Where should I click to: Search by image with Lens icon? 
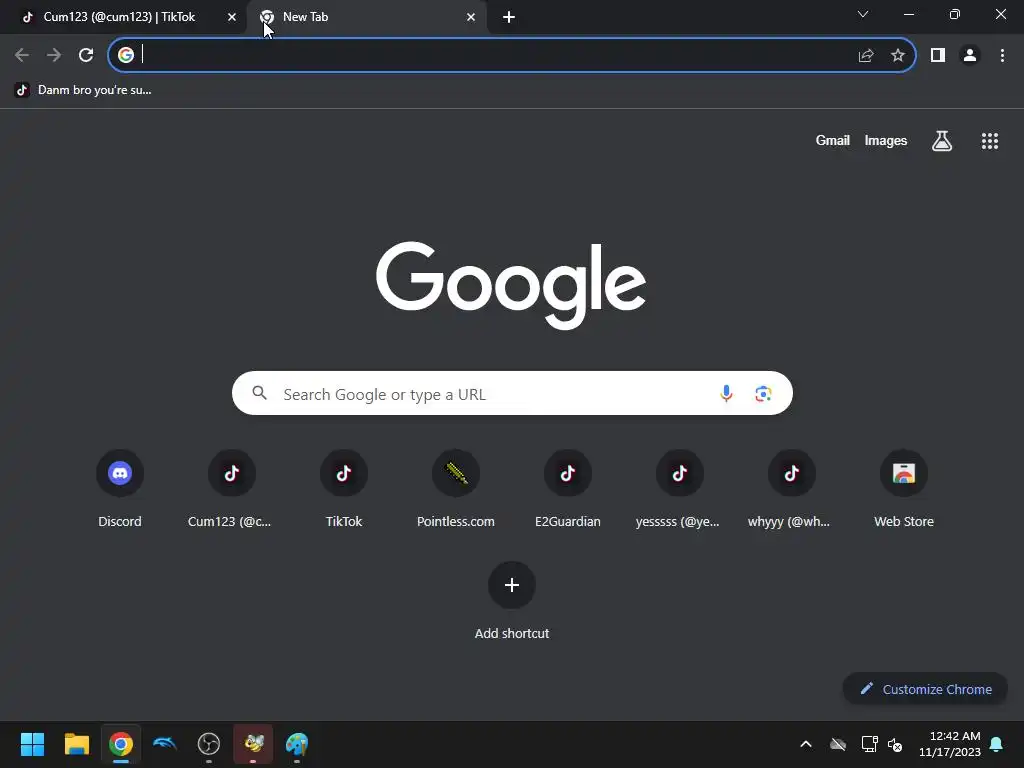tap(763, 393)
